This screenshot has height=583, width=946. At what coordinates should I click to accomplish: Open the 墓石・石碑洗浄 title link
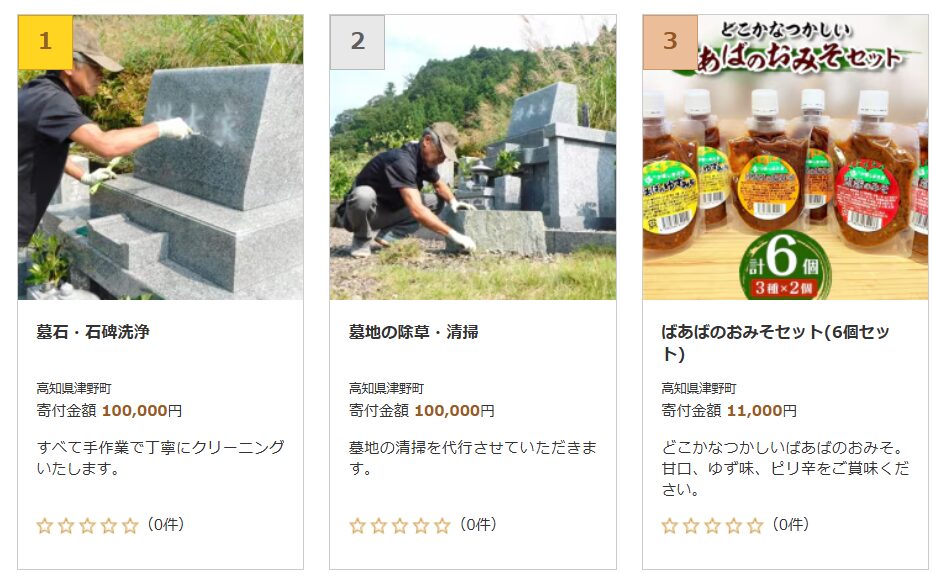pos(93,332)
